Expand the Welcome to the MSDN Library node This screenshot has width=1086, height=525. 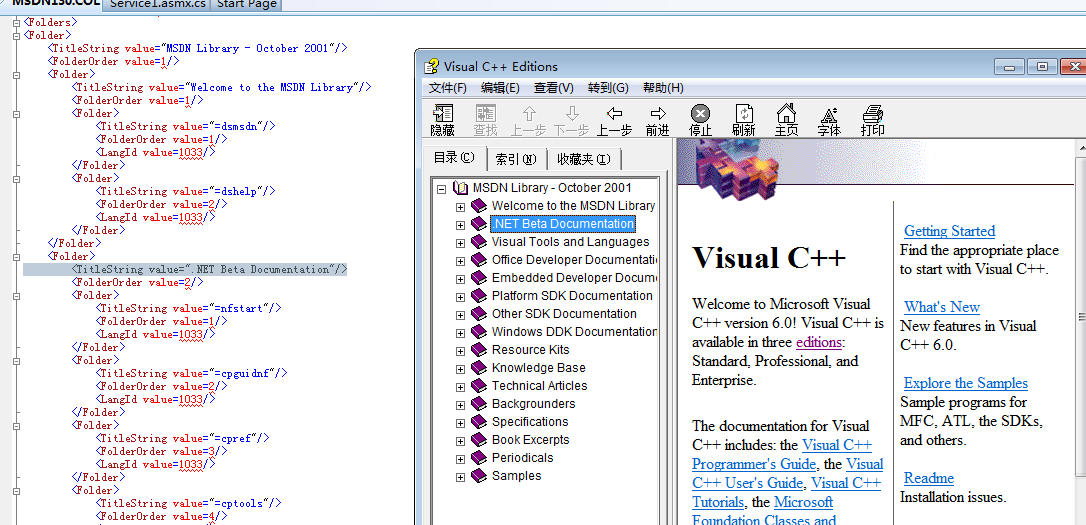[x=460, y=207]
